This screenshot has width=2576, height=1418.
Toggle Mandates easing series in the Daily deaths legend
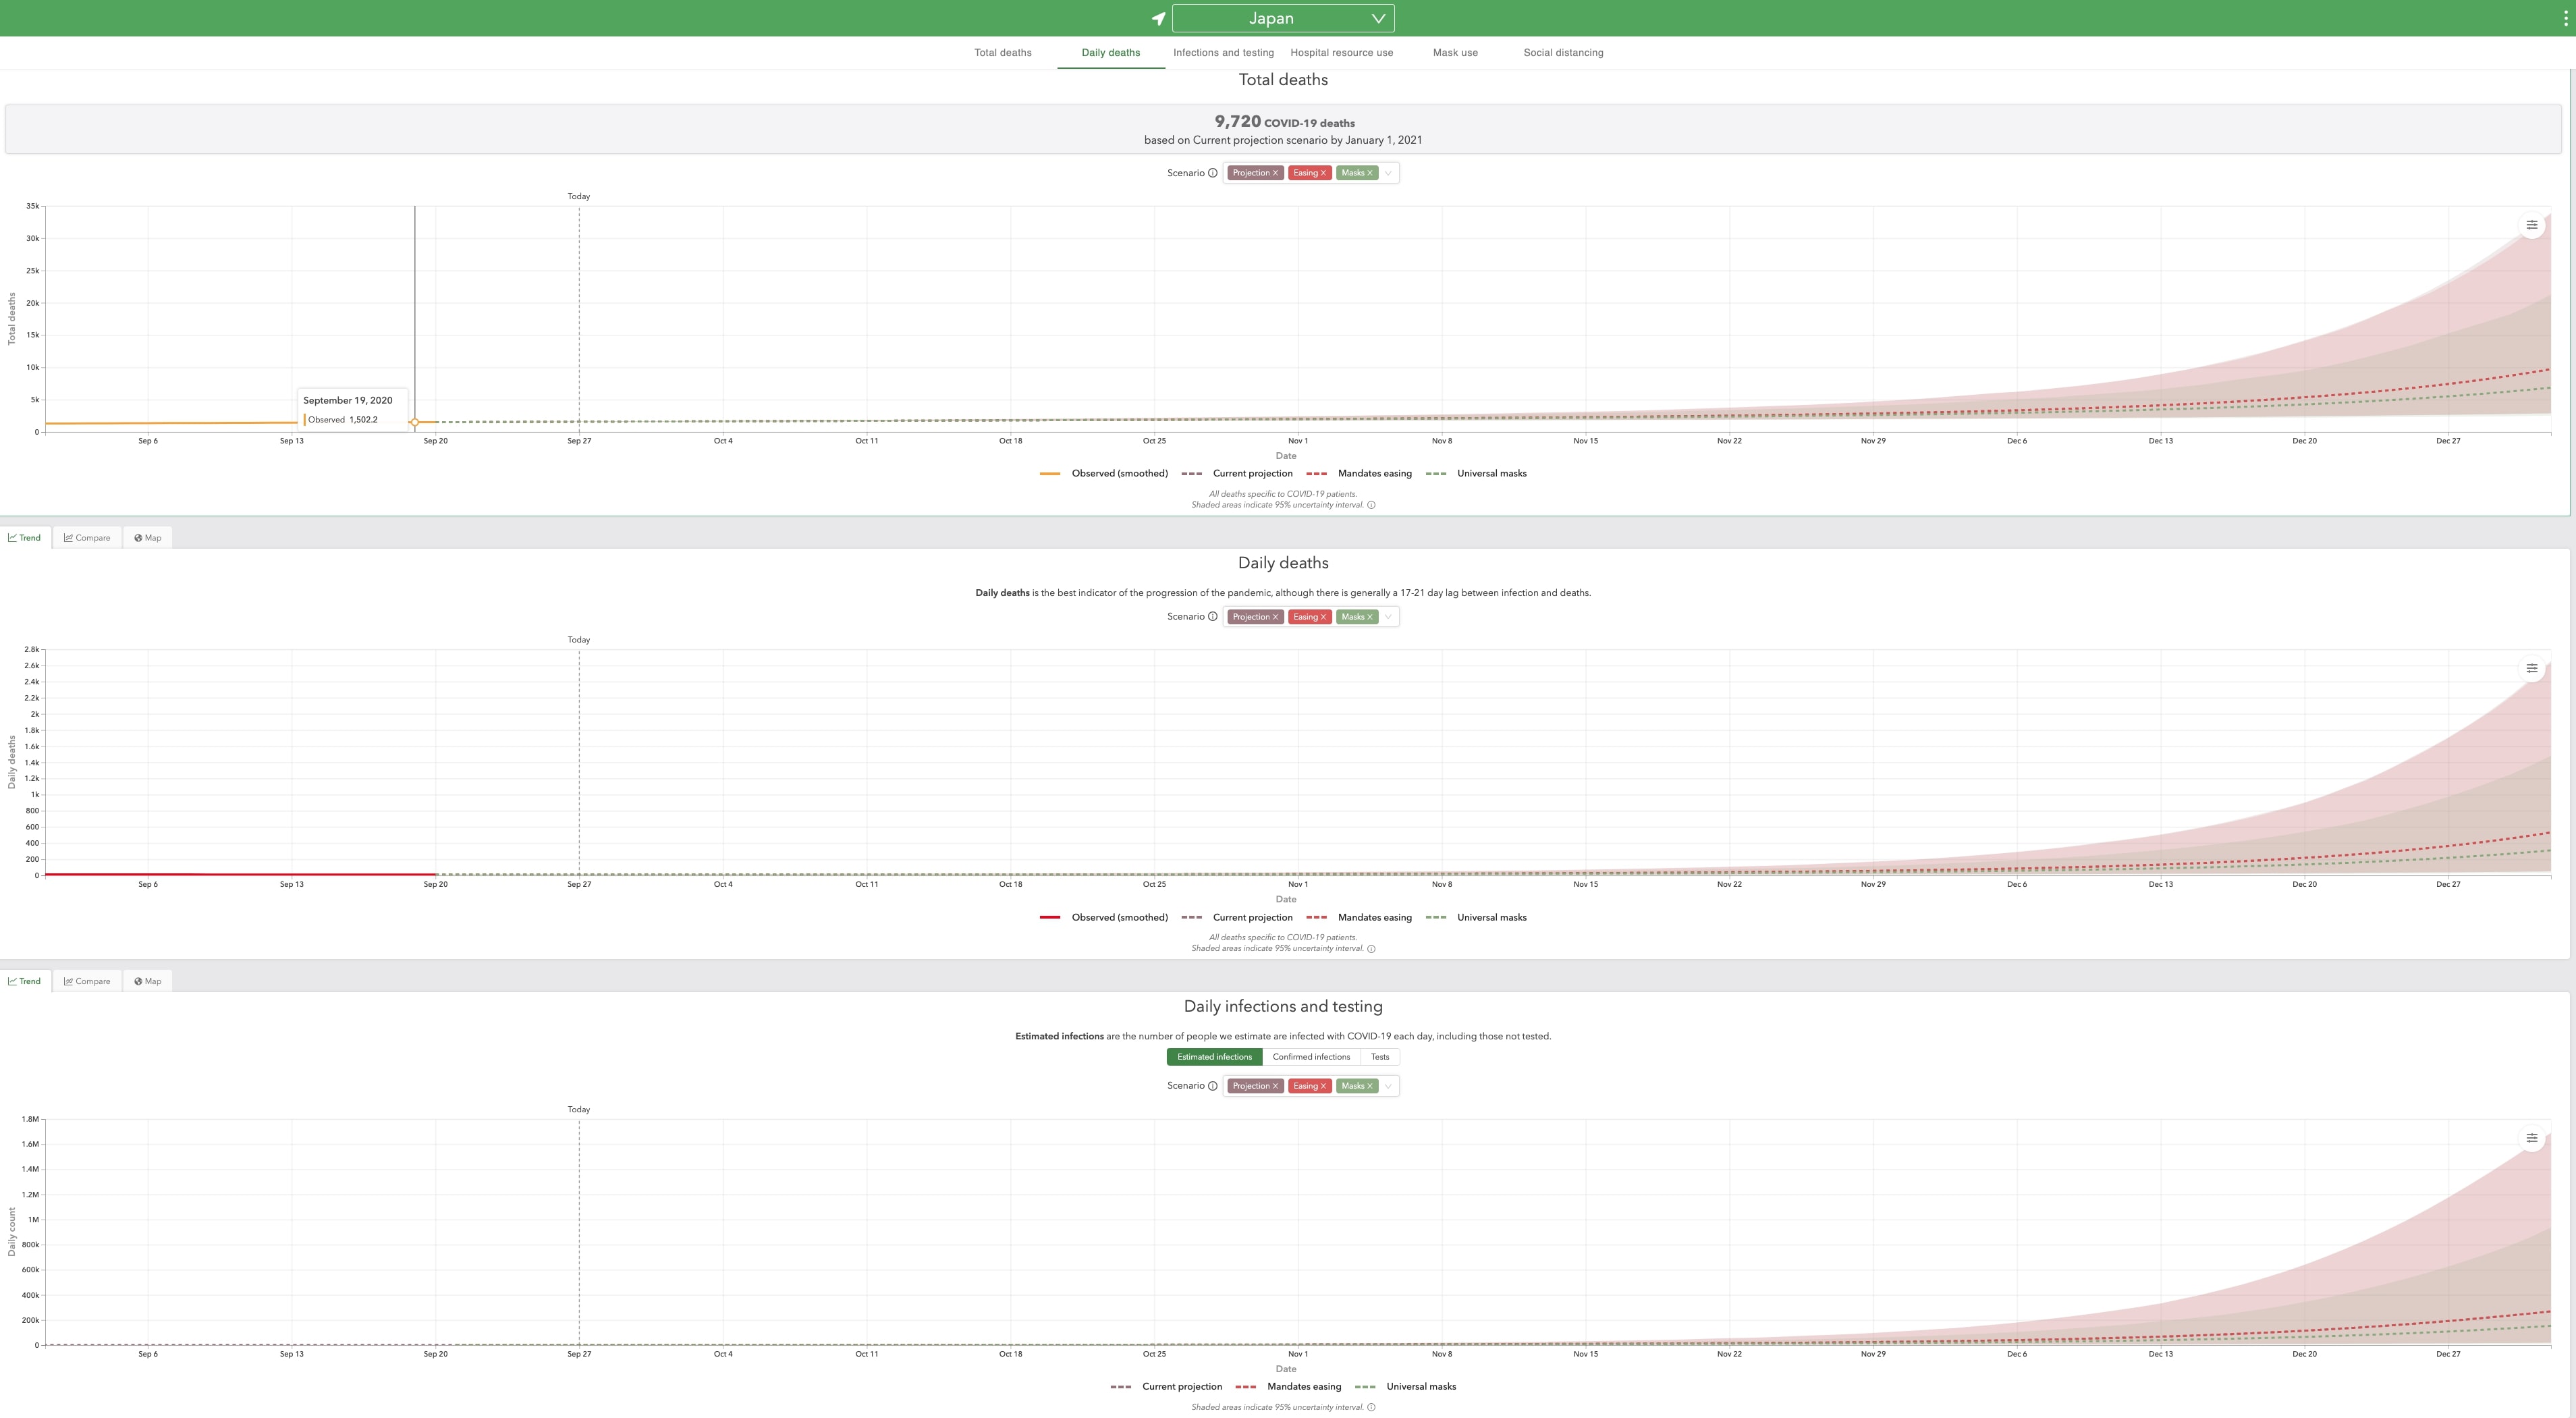pos(1359,917)
